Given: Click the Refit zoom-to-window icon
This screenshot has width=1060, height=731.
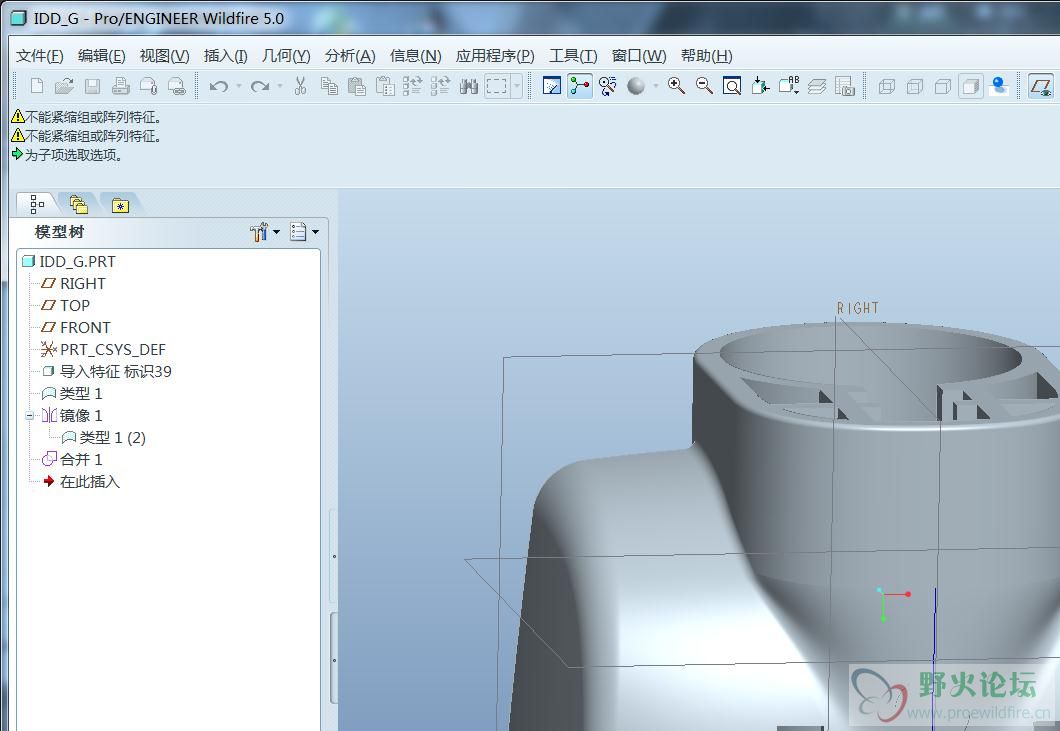Looking at the screenshot, I should [732, 86].
